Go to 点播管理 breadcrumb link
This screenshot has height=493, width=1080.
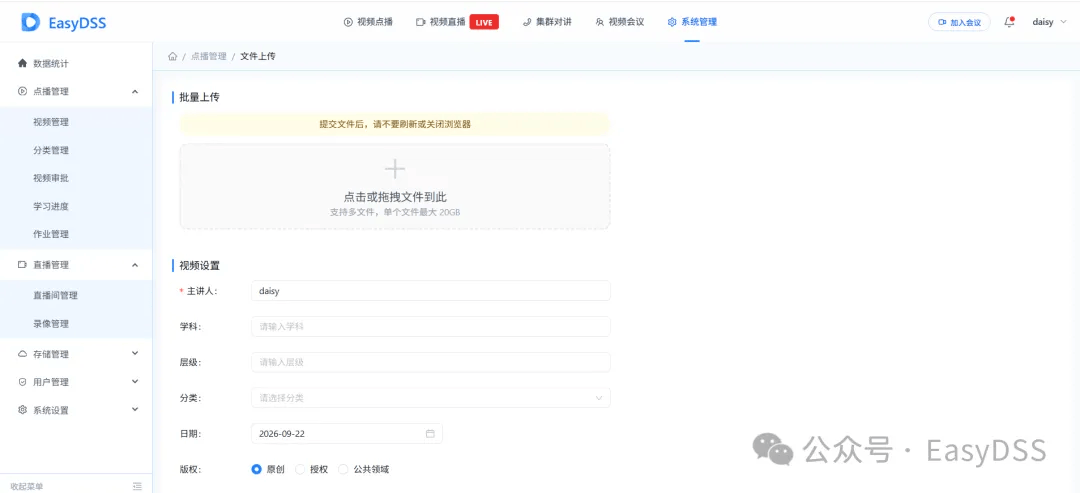[x=209, y=56]
